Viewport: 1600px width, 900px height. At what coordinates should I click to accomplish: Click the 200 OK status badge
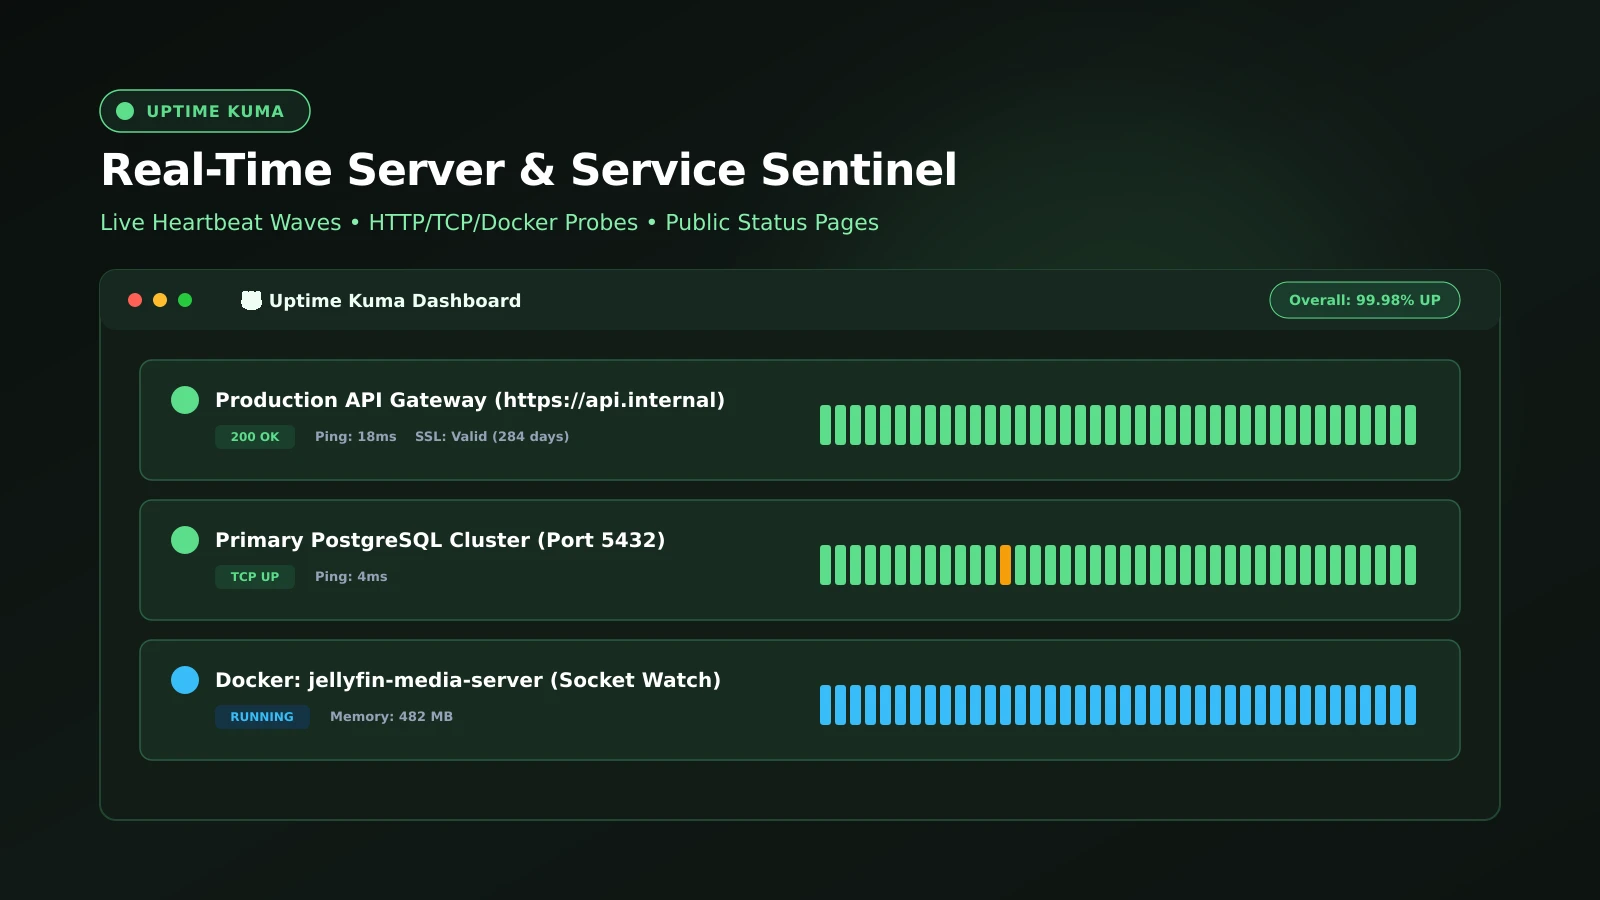click(x=255, y=437)
